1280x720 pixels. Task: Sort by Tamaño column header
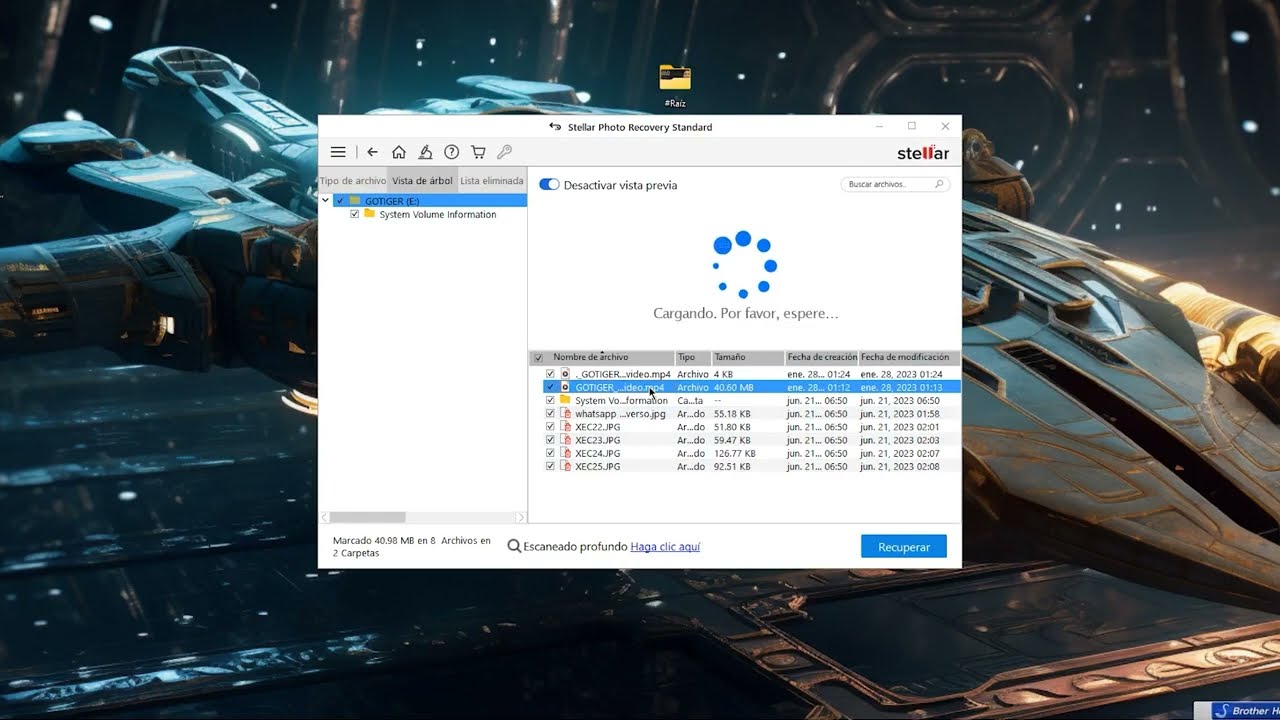(x=747, y=357)
